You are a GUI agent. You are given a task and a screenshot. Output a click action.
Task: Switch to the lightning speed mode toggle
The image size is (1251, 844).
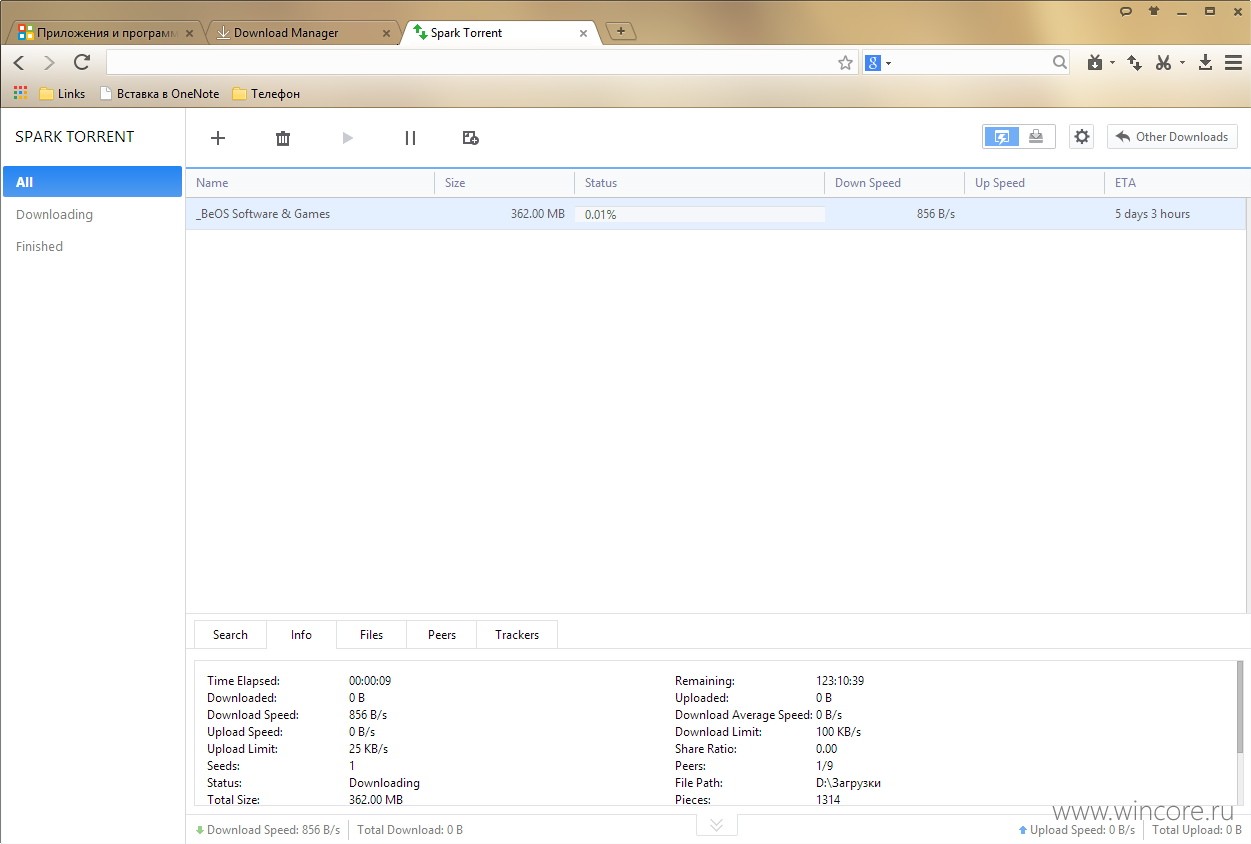[x=1001, y=137]
